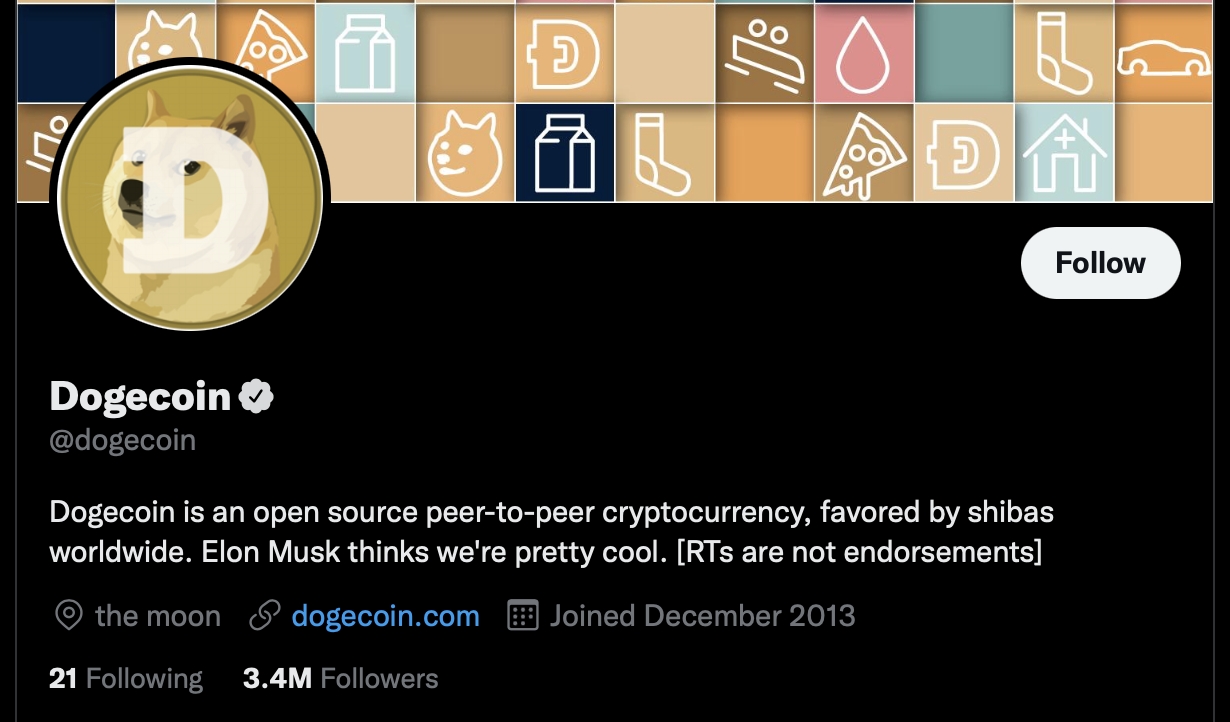Click the @dogecoin handle text
Viewport: 1230px width, 722px height.
tap(122, 441)
